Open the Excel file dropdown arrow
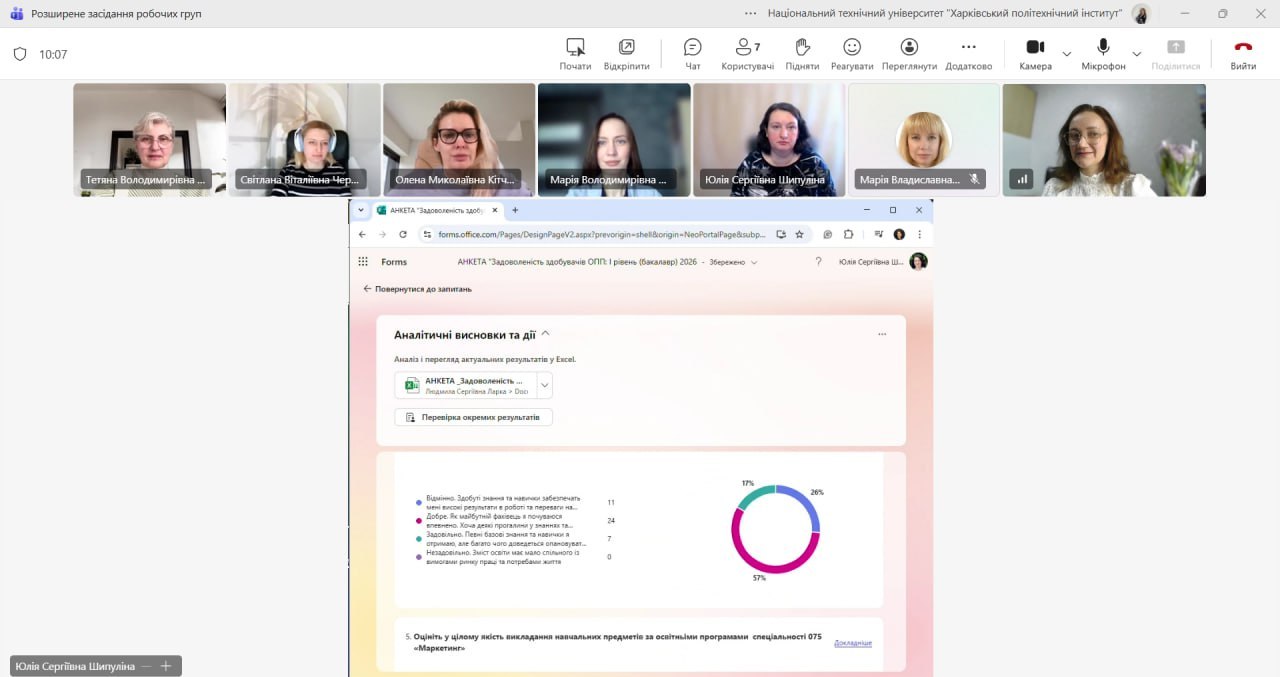The height and width of the screenshot is (677, 1280). click(x=544, y=385)
